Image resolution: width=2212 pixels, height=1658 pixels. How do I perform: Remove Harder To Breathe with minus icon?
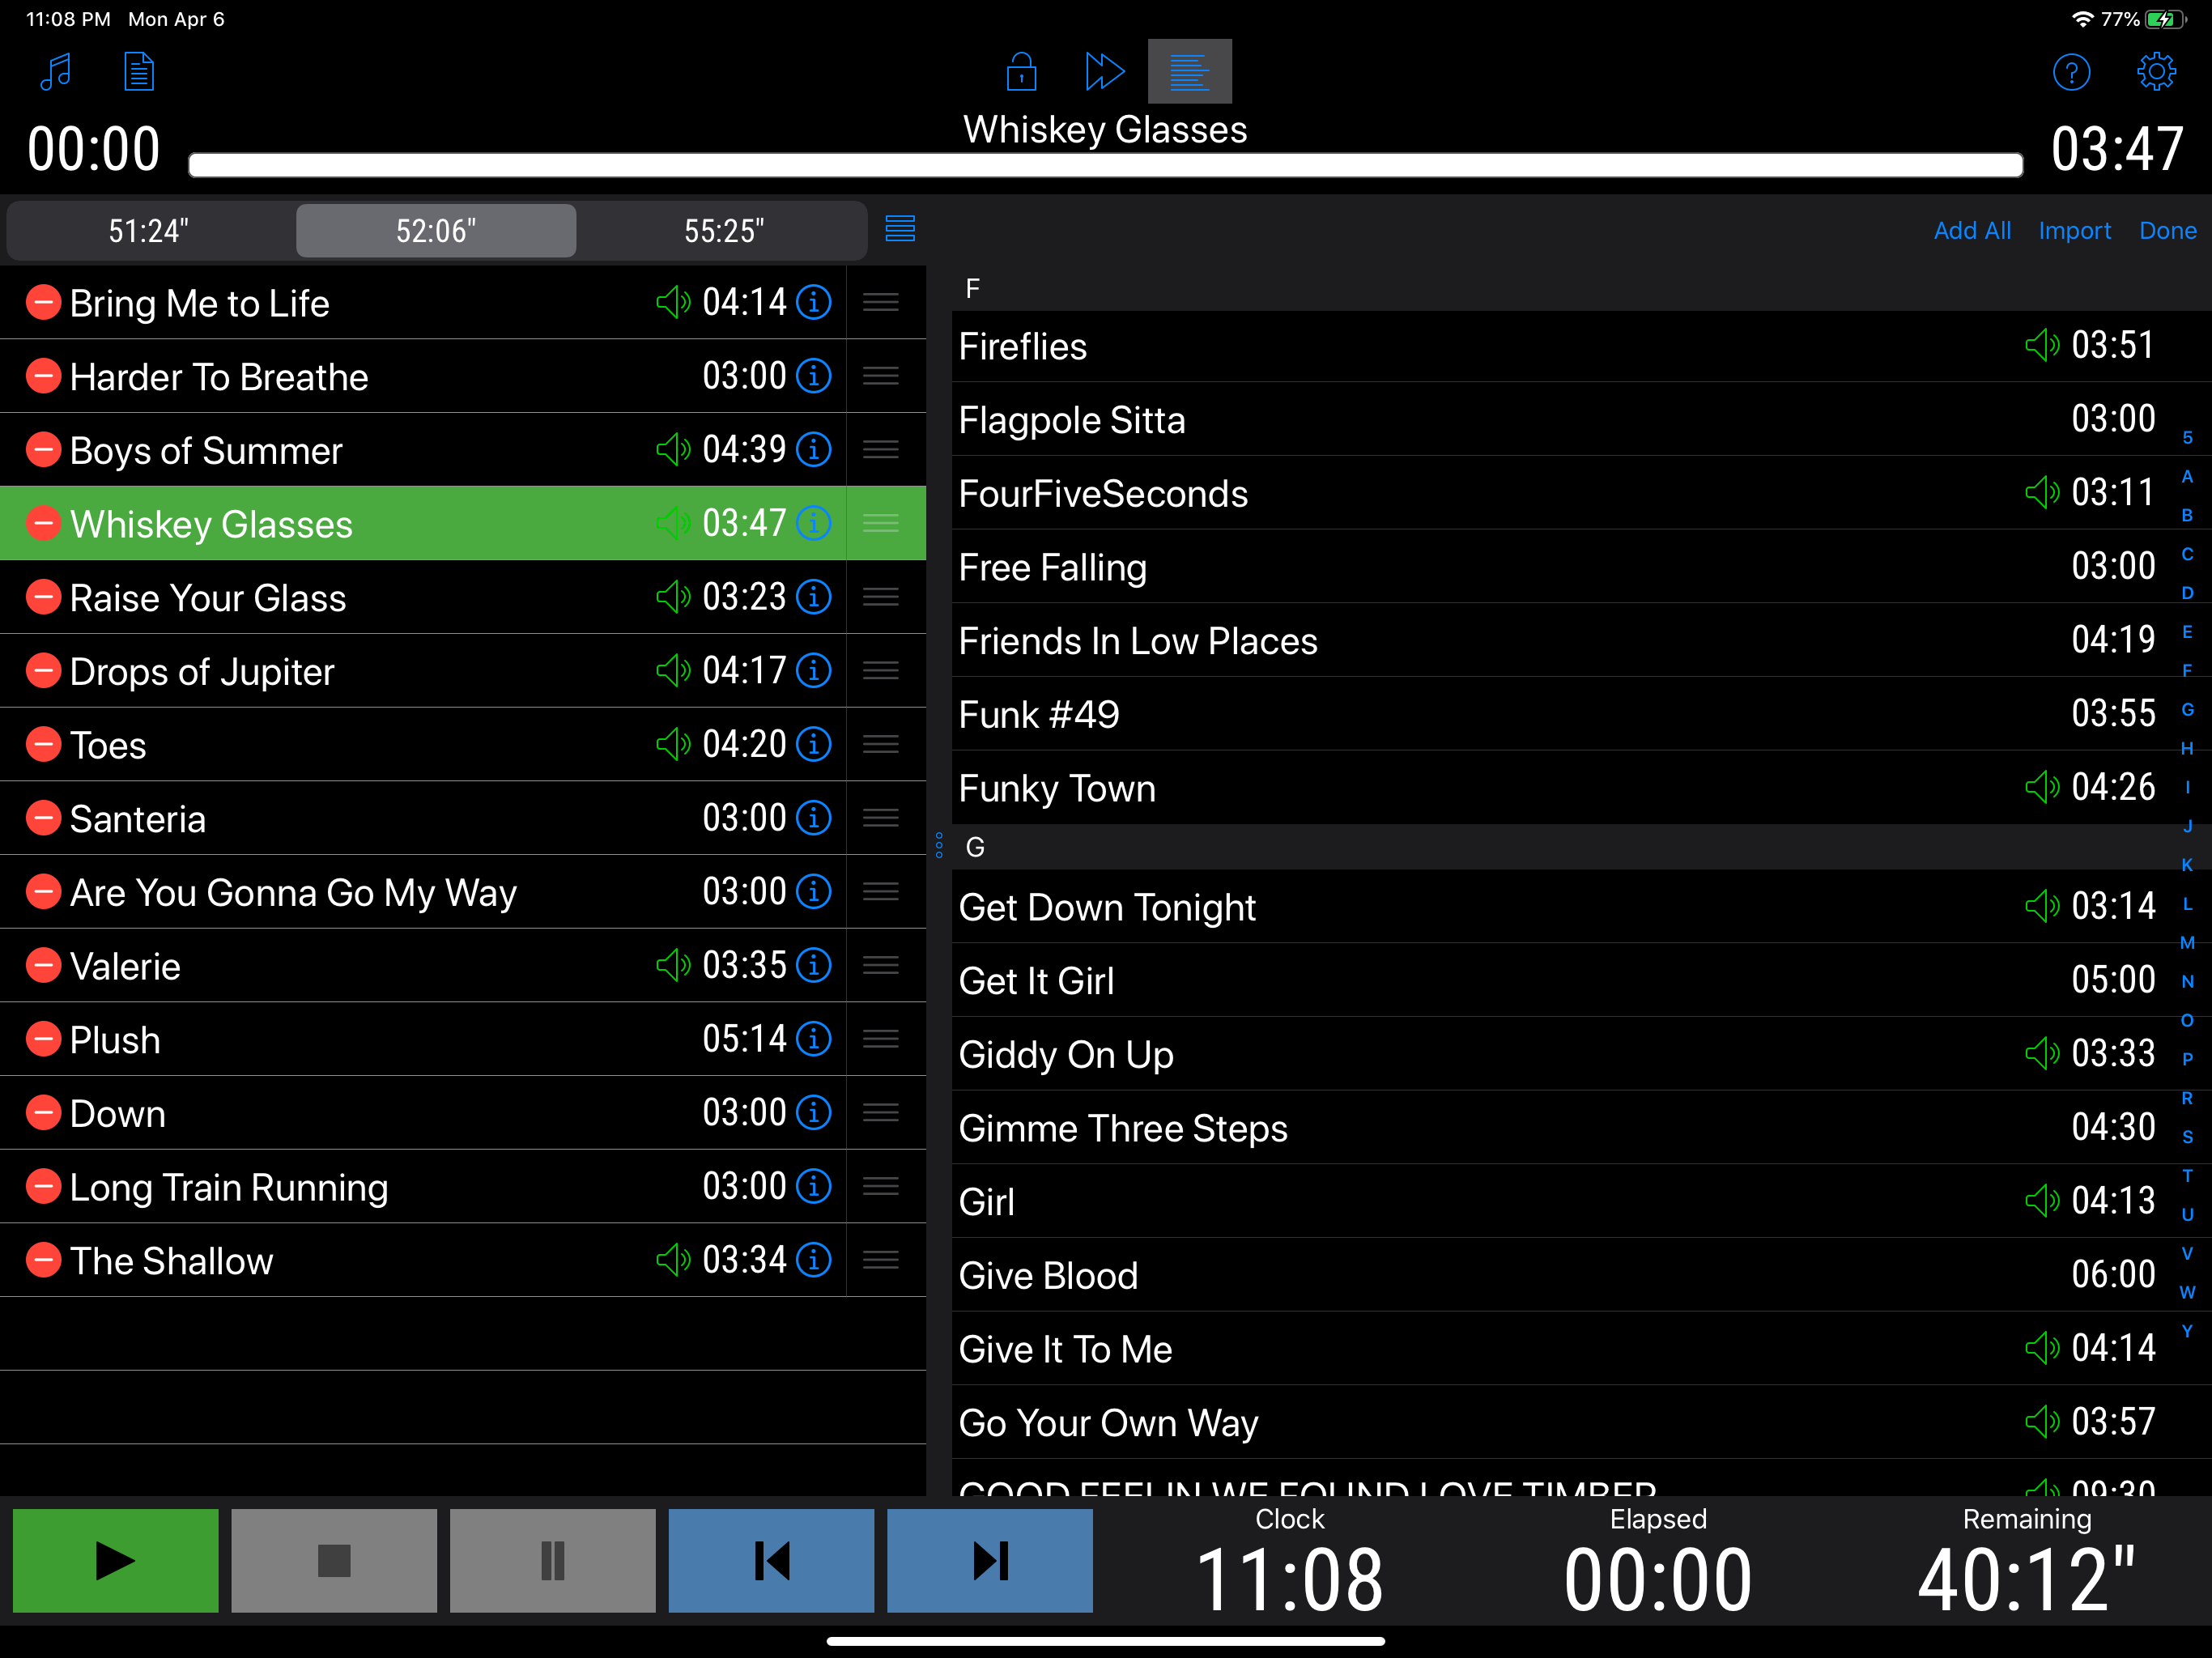click(x=43, y=376)
